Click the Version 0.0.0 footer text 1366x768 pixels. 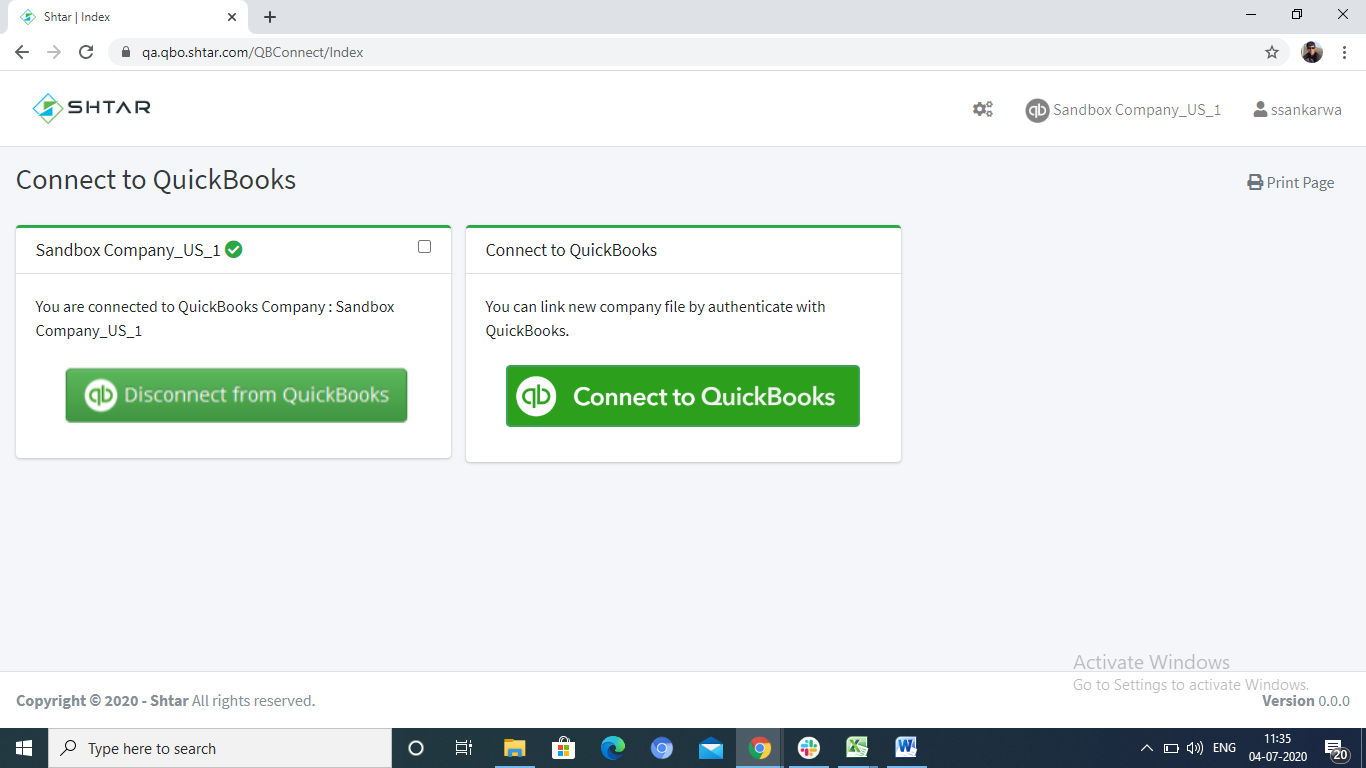coord(1306,701)
